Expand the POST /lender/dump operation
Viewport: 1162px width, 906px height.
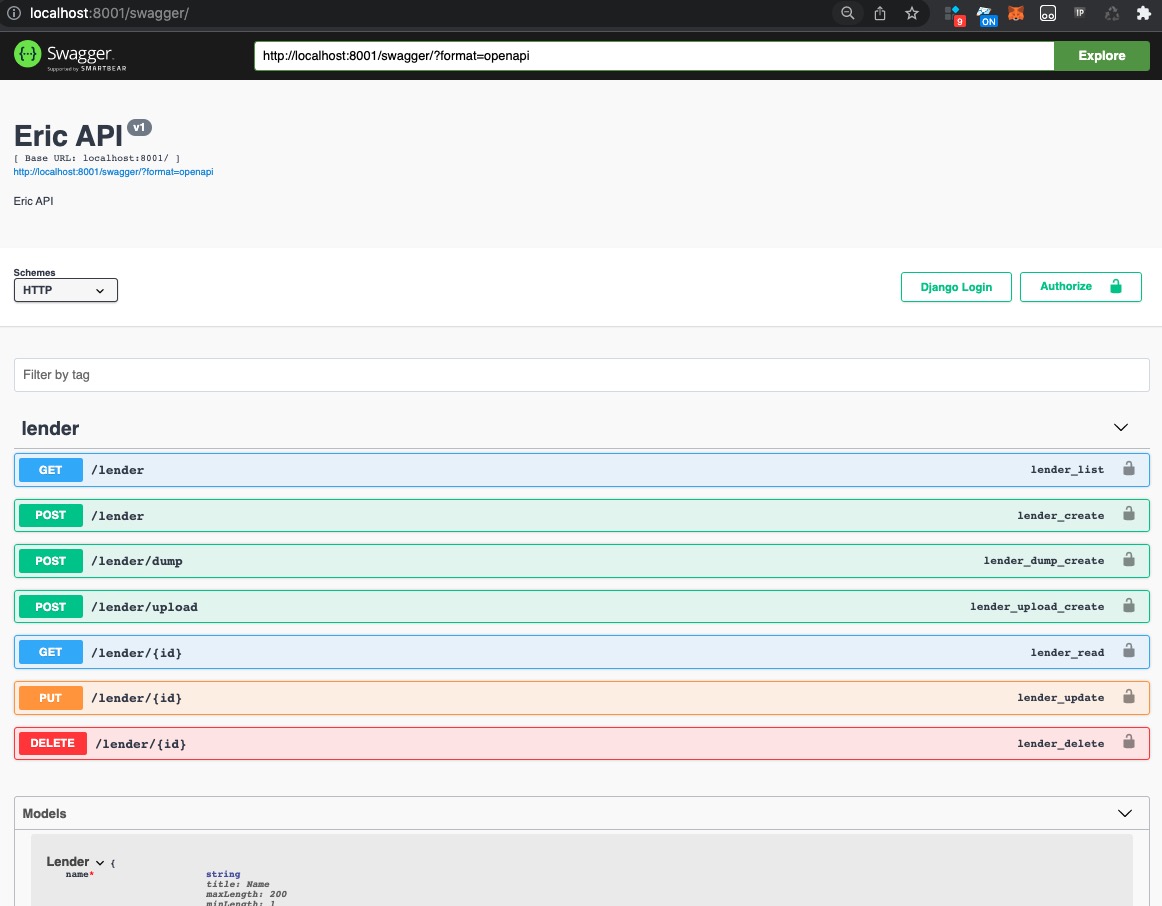tap(582, 561)
